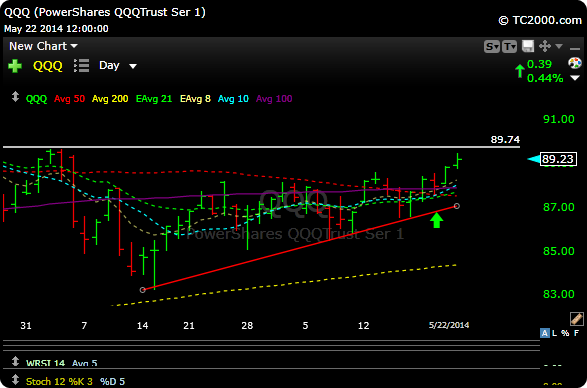Open the Day timeframe dropdown arrow
The height and width of the screenshot is (388, 587).
133,67
